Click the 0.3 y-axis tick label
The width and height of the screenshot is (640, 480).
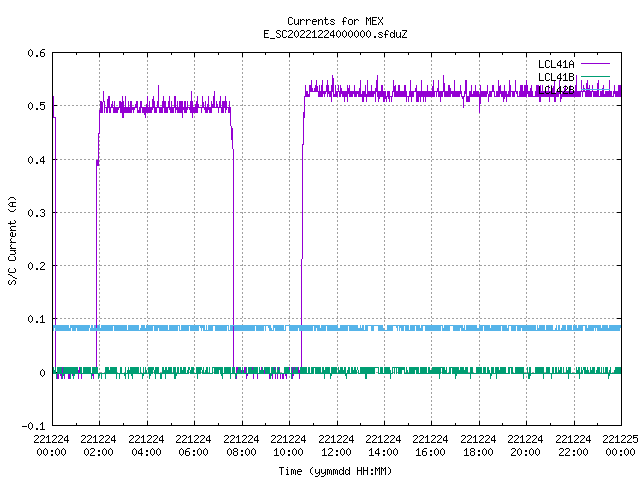tap(36, 213)
